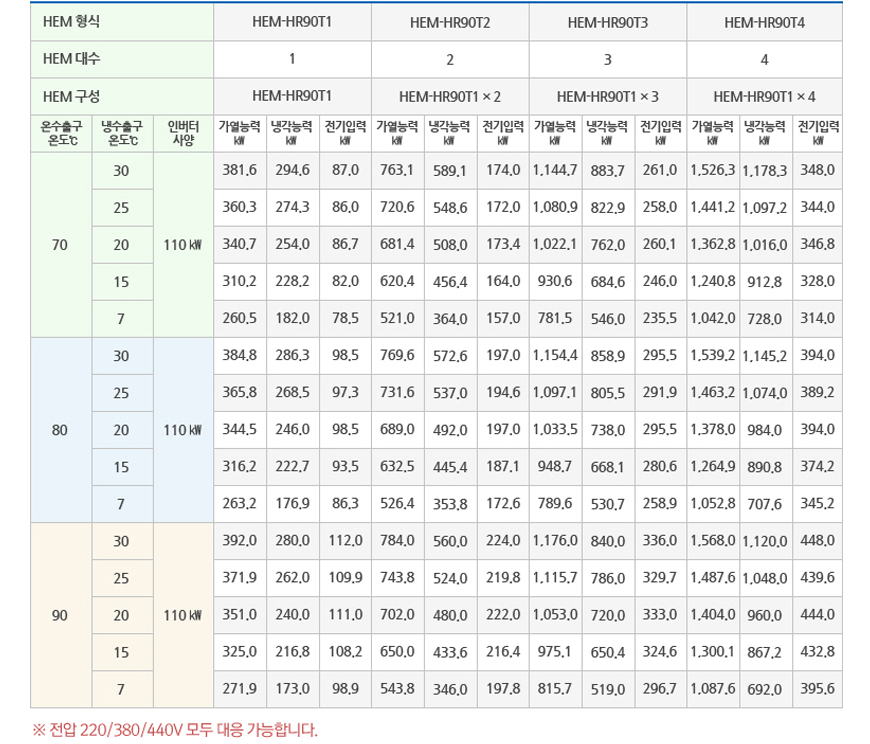The image size is (870, 744).
Task: Select the value '1,144.7'
Action: click(555, 170)
